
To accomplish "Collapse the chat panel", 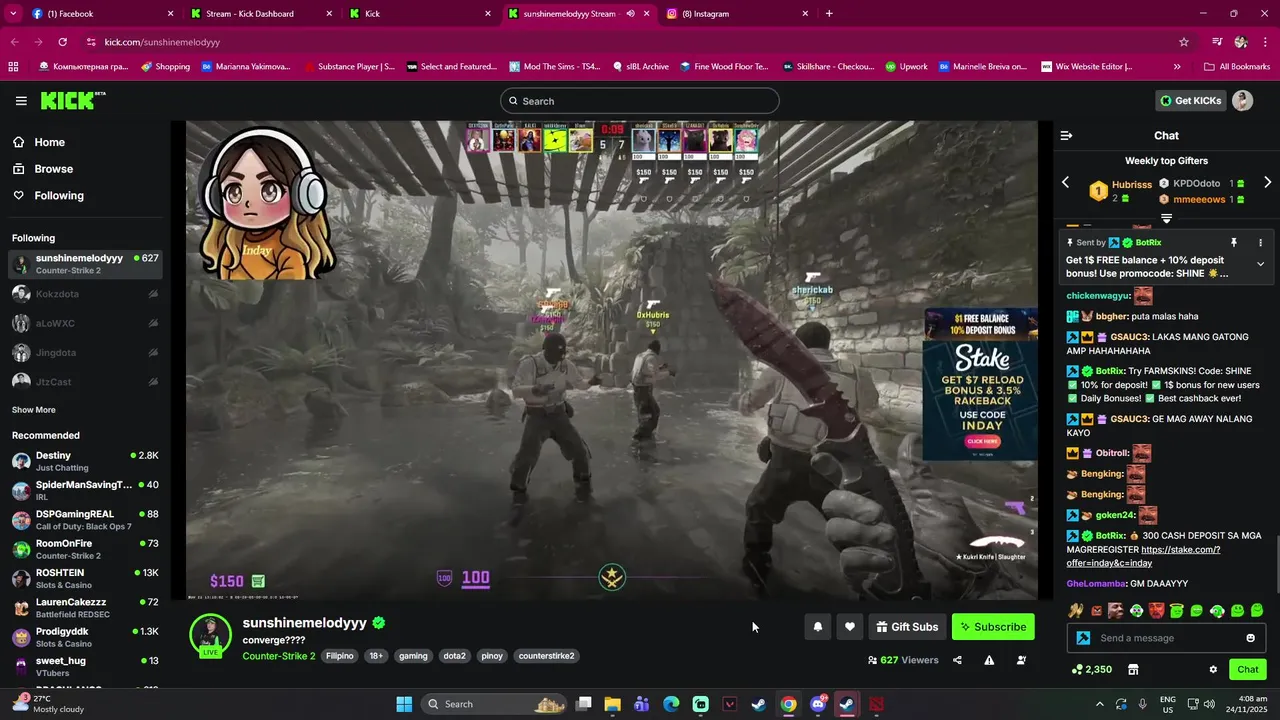I will tap(1066, 135).
